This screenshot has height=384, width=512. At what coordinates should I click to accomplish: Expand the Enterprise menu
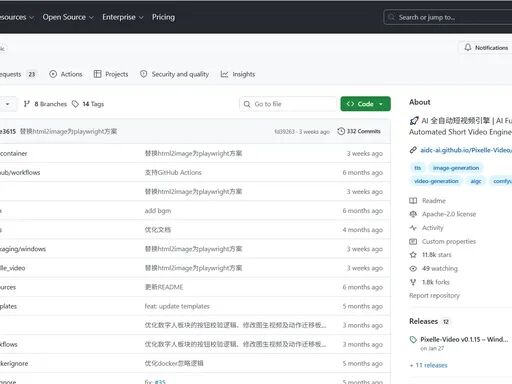pos(123,17)
